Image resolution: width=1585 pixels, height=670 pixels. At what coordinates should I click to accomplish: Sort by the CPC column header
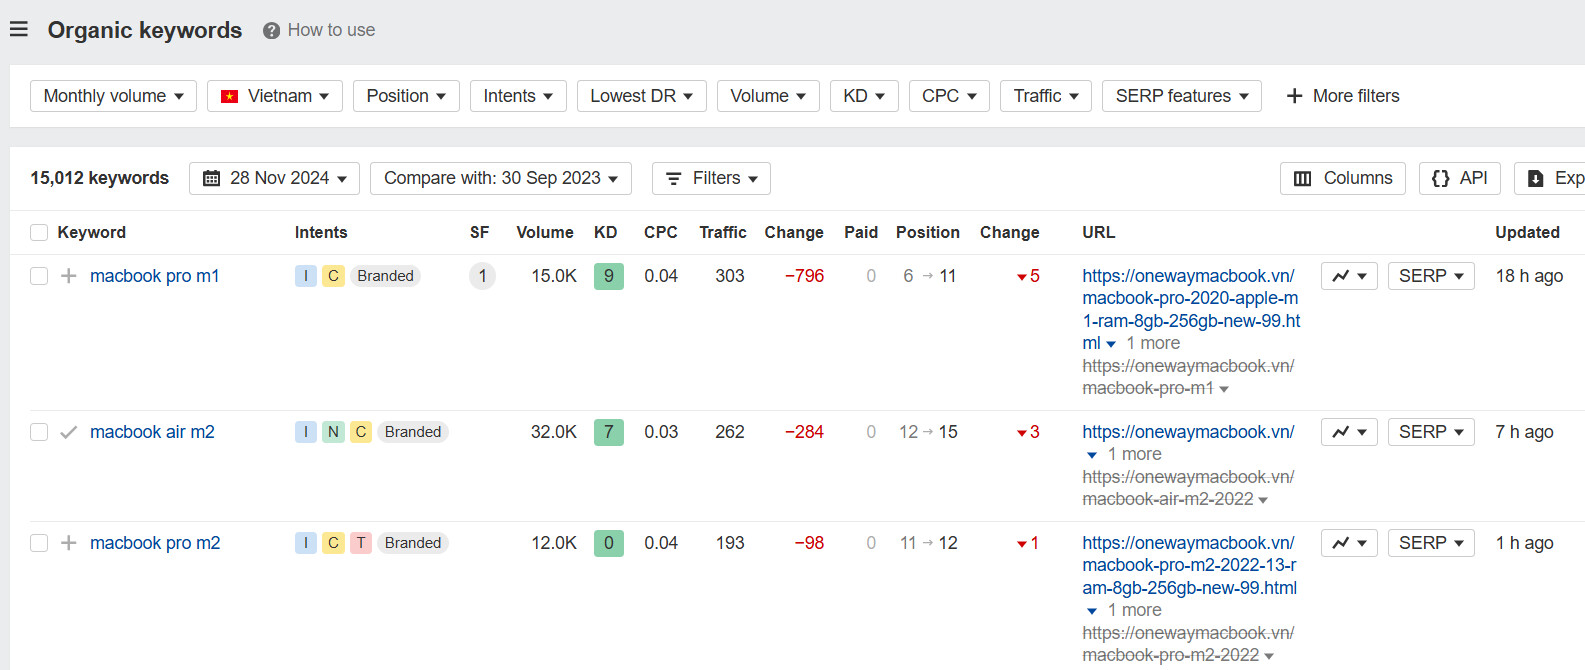(x=661, y=233)
